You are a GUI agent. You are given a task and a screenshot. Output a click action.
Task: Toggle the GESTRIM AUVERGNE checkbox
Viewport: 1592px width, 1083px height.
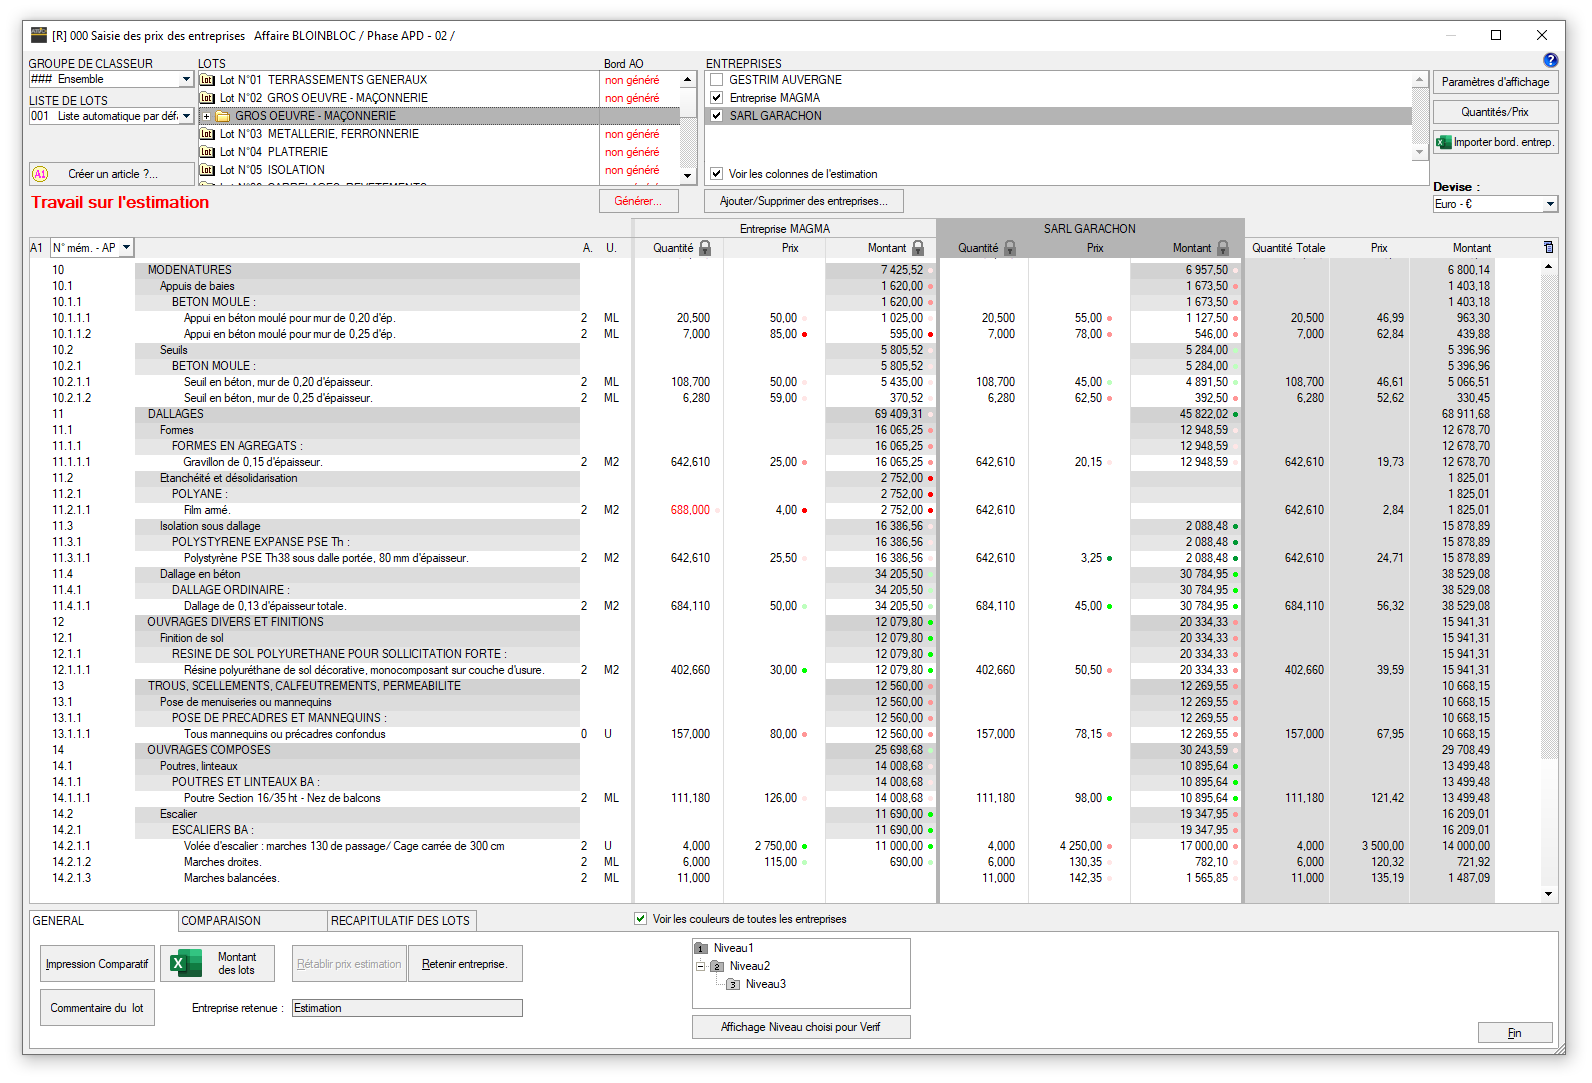point(716,80)
